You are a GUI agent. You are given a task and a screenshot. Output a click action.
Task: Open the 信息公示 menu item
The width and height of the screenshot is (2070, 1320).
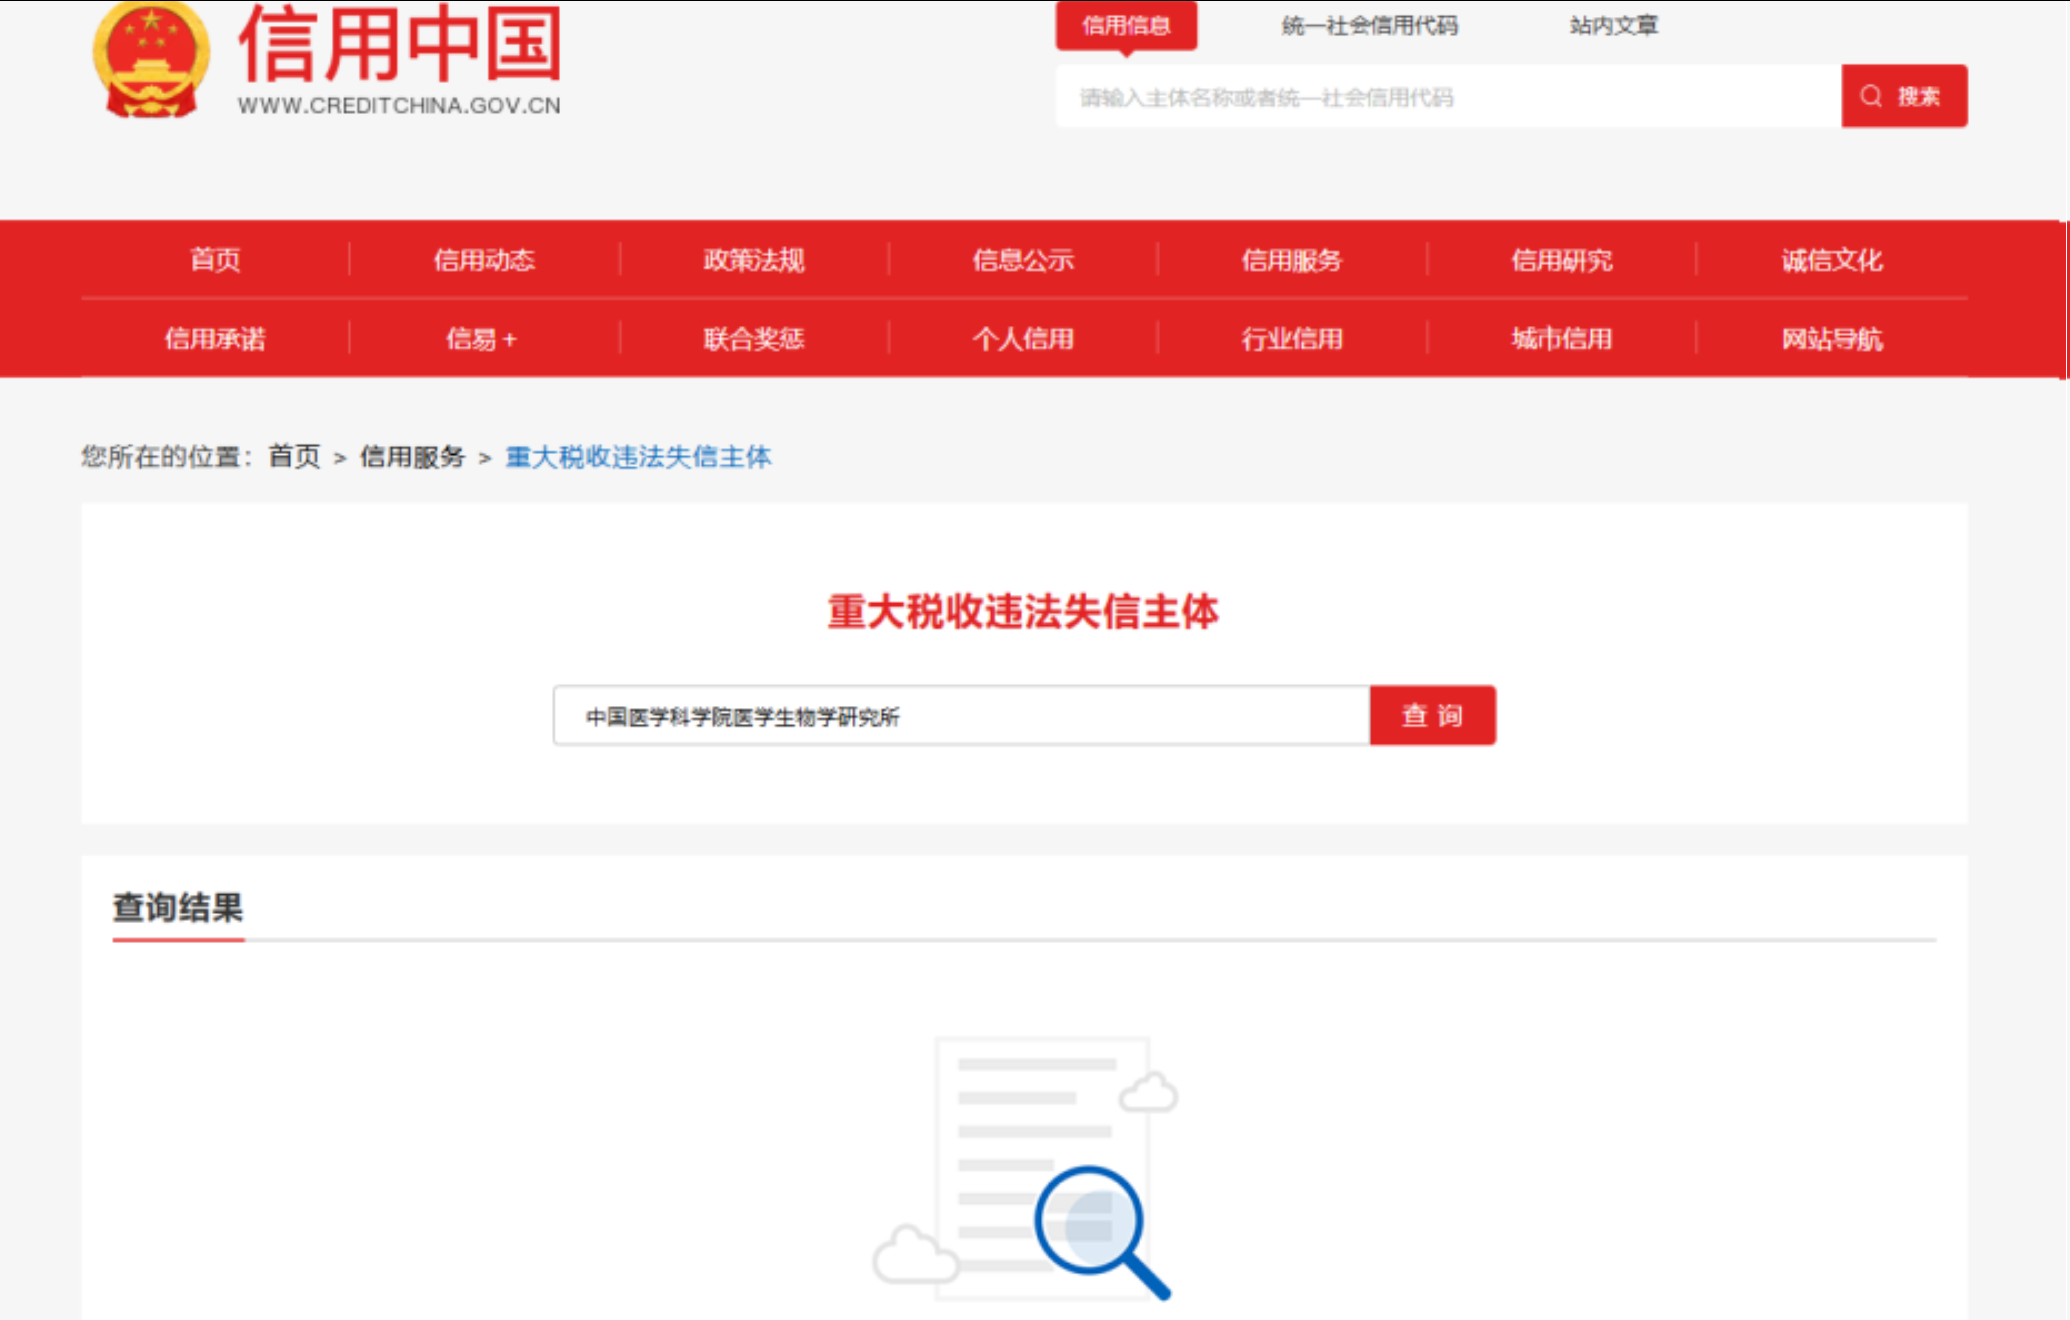[1023, 260]
